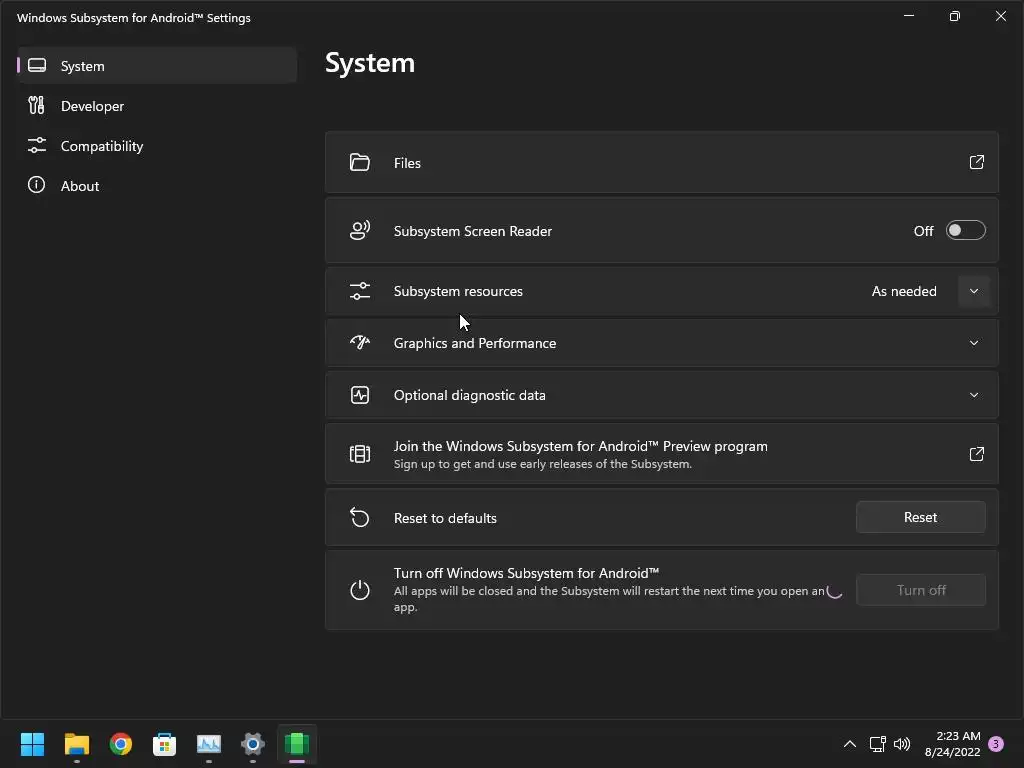Open the Windows Start menu
The width and height of the screenshot is (1024, 768).
click(32, 743)
